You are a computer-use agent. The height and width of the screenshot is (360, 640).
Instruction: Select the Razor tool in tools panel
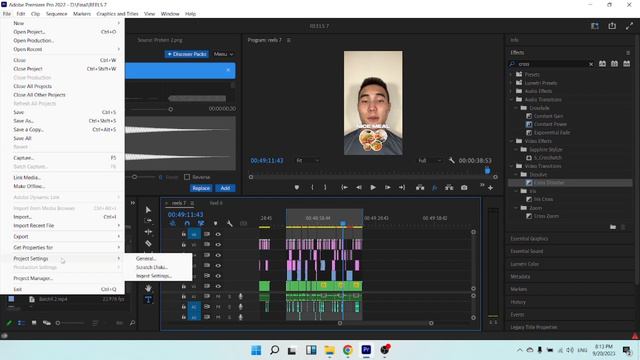(x=148, y=243)
